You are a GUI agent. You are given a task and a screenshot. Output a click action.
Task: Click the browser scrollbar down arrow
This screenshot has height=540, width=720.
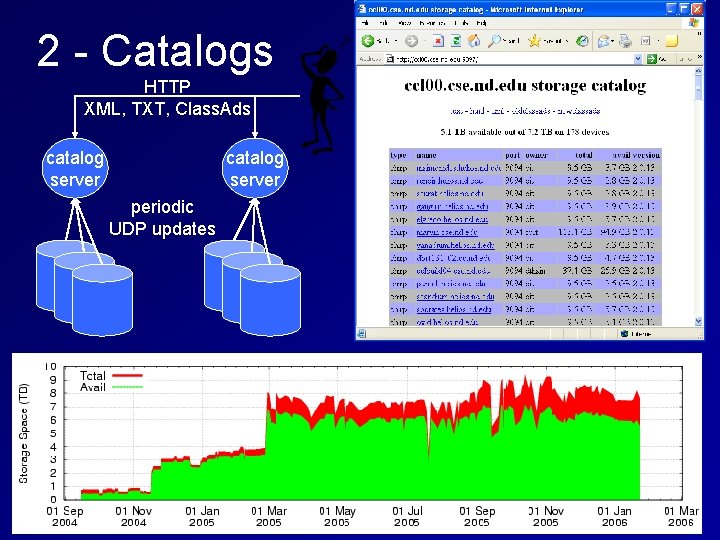[x=698, y=321]
